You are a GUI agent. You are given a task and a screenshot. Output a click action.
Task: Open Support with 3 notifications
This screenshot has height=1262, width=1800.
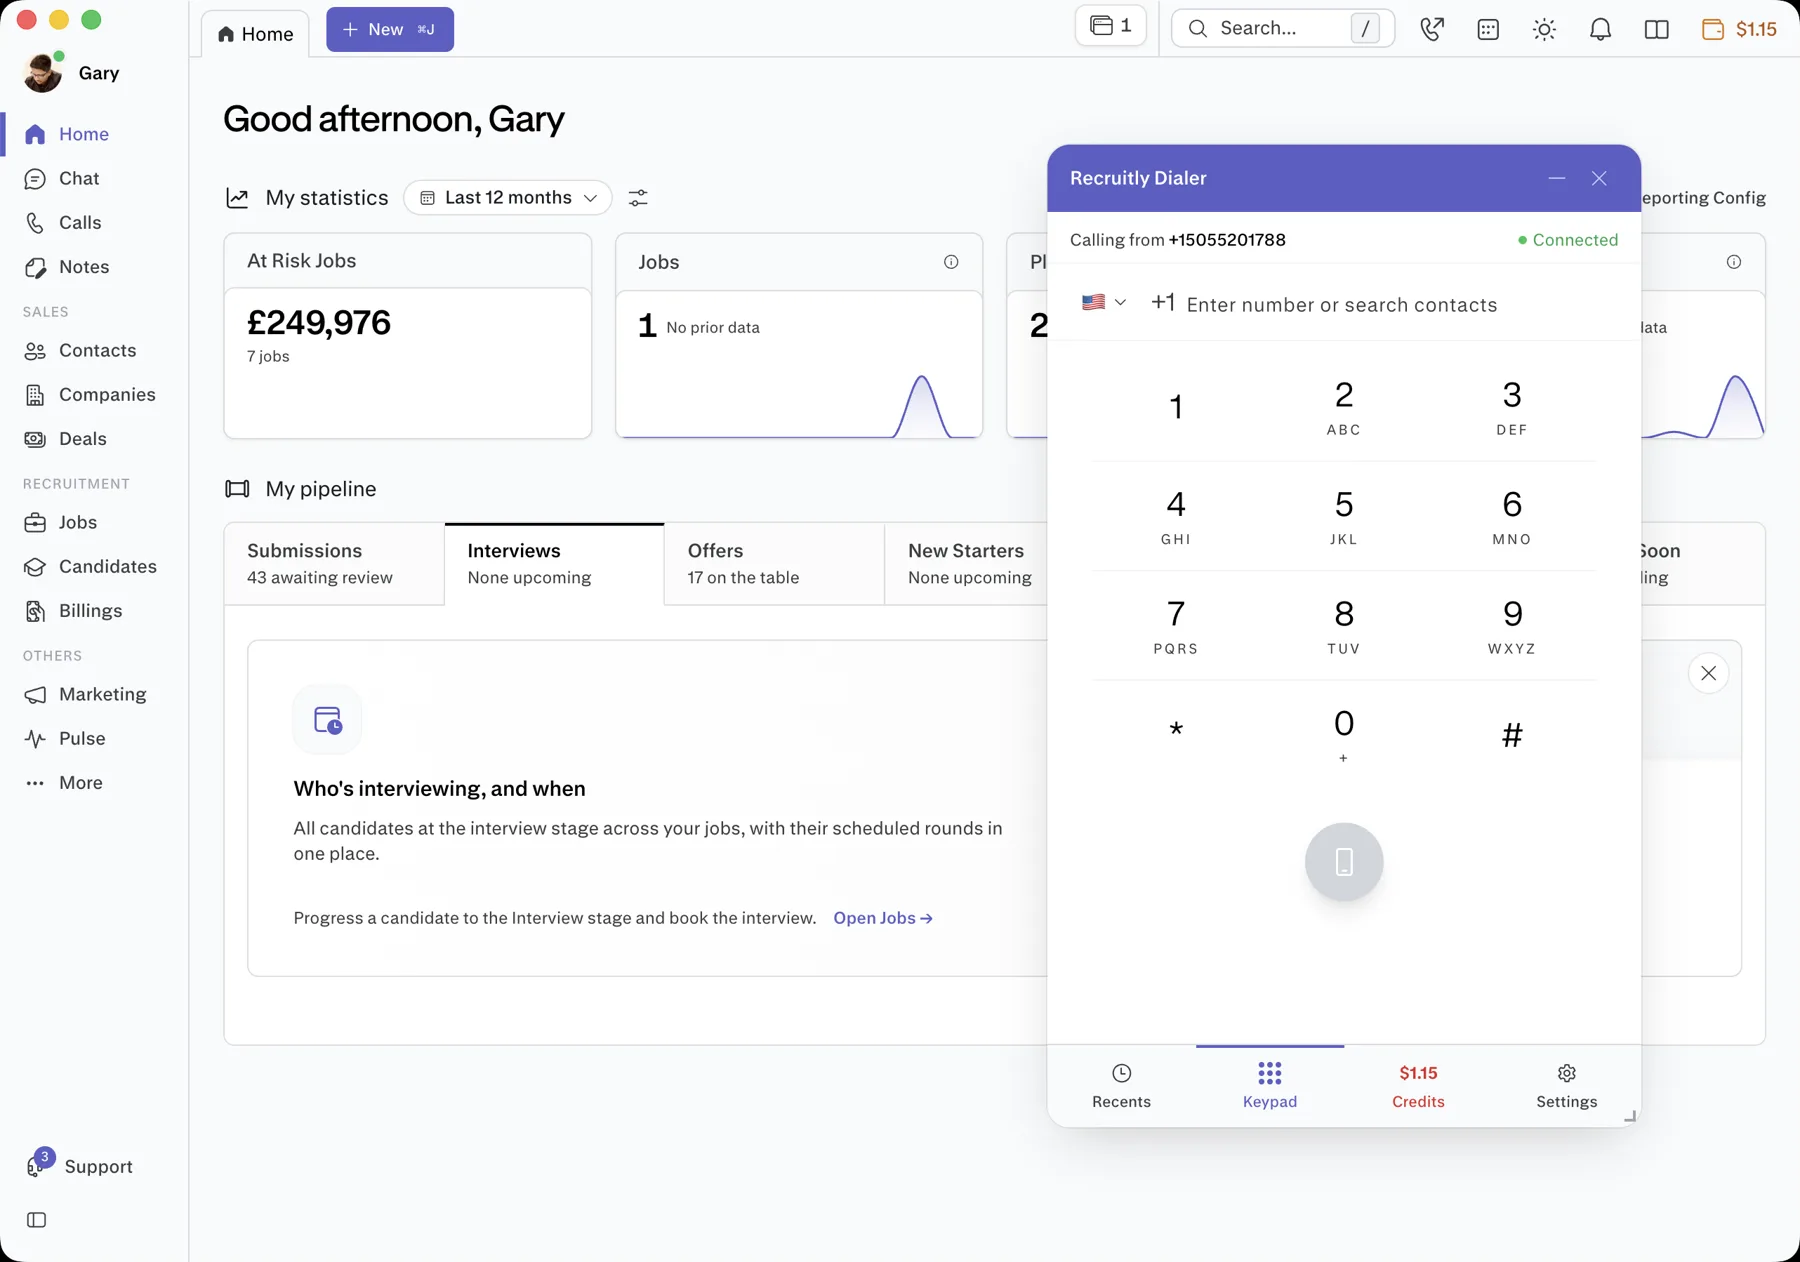[x=80, y=1165]
